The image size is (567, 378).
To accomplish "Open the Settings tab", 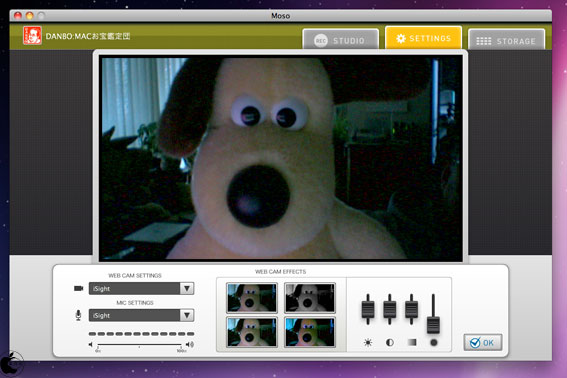I will point(423,38).
